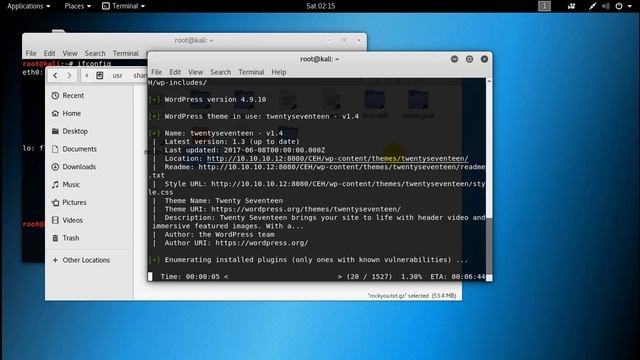
Task: Open the Applications menu in top bar
Action: click(29, 6)
